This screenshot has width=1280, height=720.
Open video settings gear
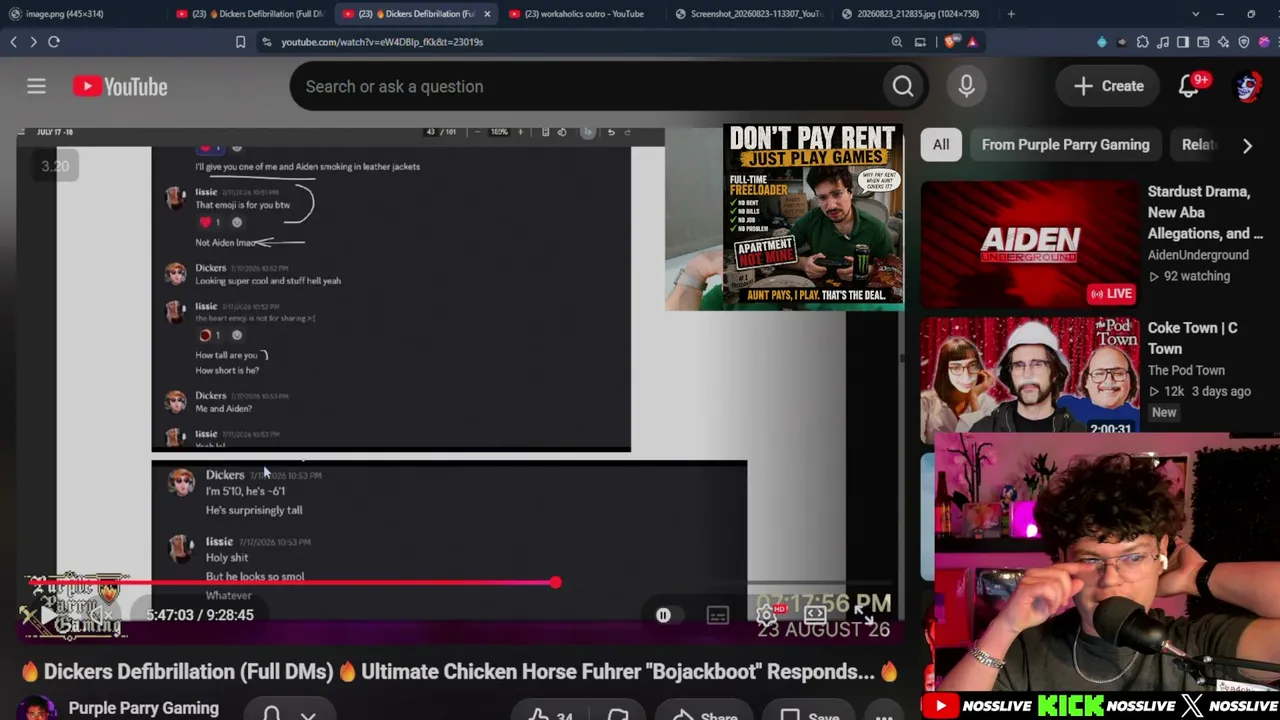pos(767,615)
